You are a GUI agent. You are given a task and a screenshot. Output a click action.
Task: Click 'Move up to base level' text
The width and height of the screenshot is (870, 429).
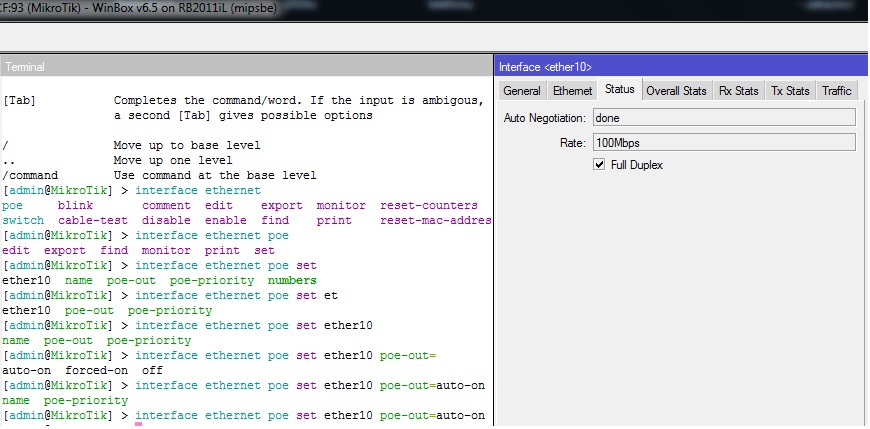click(x=187, y=145)
